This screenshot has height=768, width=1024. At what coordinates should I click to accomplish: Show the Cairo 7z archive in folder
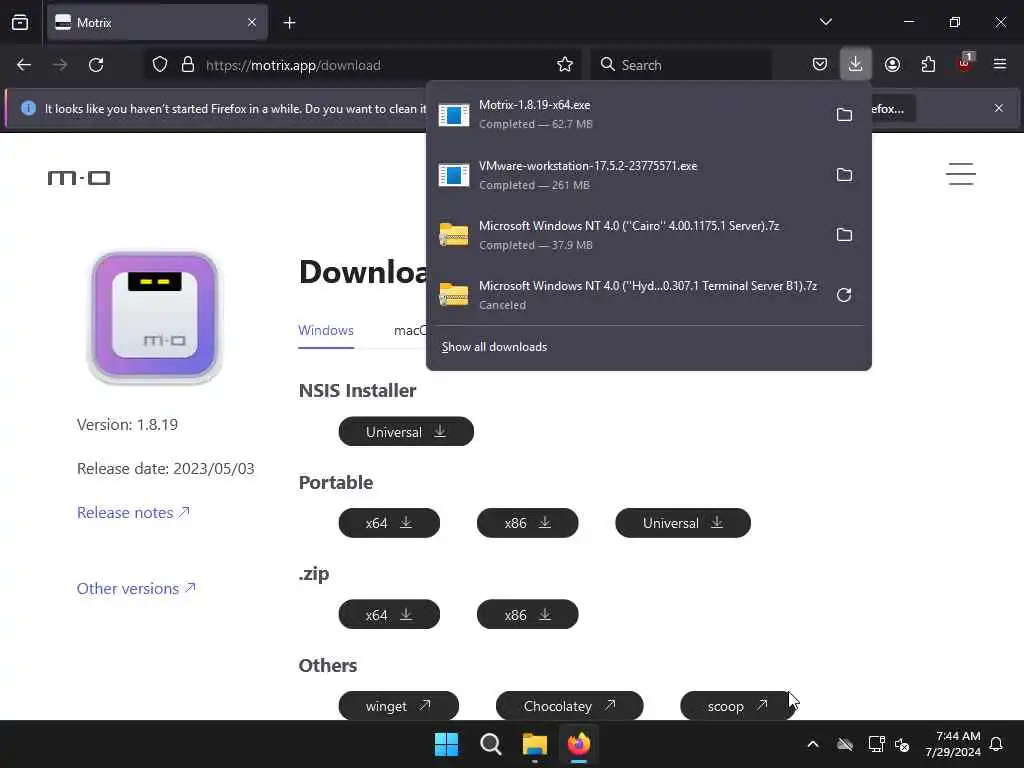(x=844, y=235)
